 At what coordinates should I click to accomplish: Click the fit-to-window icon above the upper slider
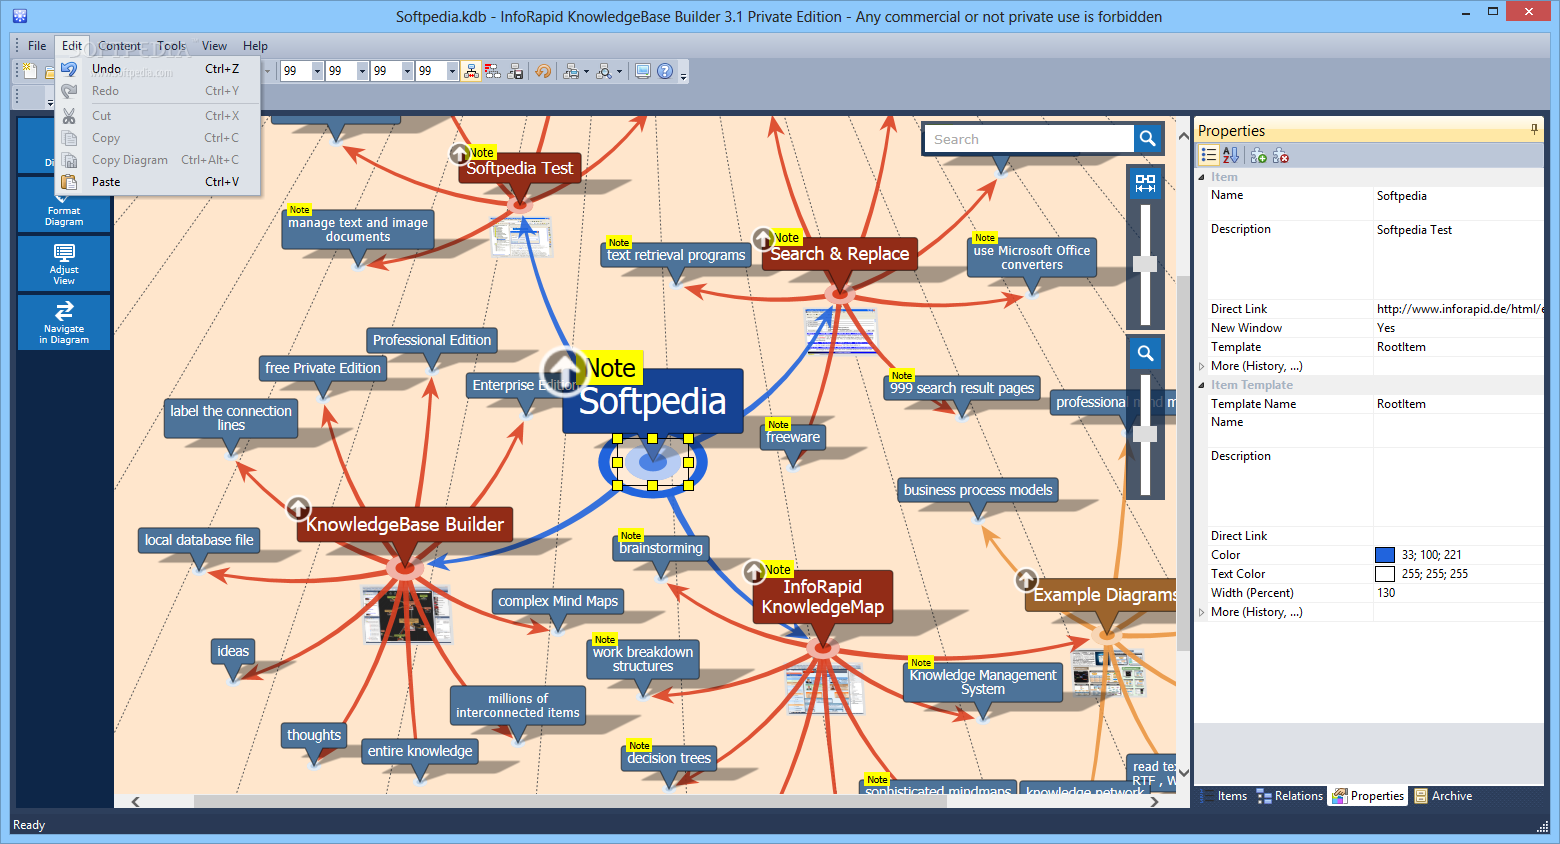click(x=1146, y=183)
